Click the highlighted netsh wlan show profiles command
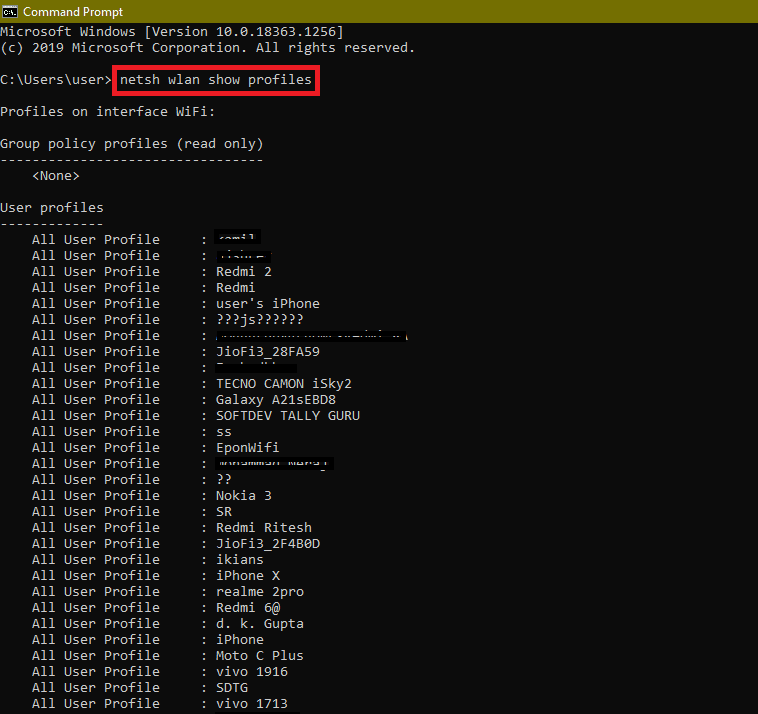This screenshot has height=714, width=758. [x=215, y=80]
